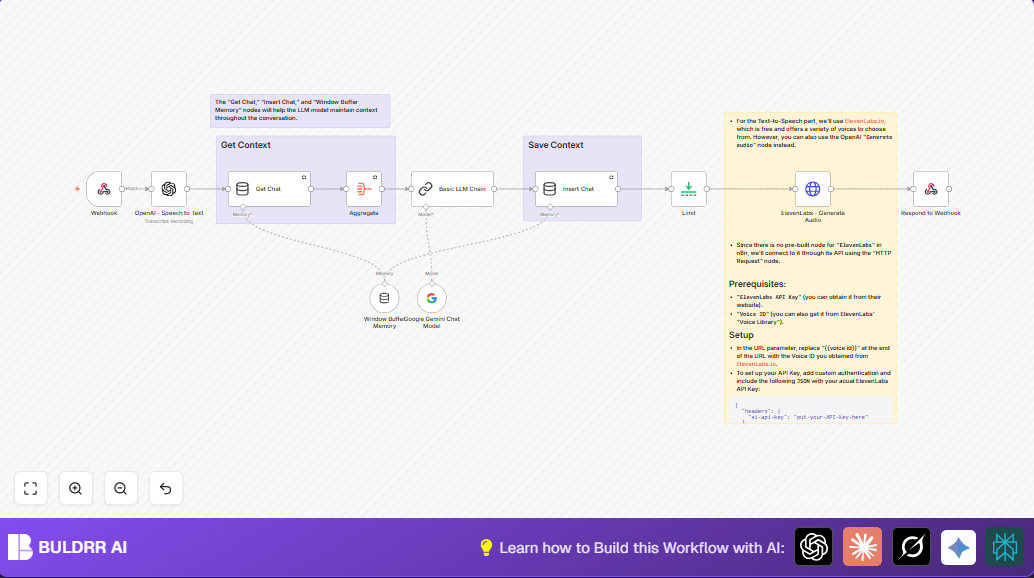Select the Google Gemini Chat Model node
This screenshot has width=1034, height=578.
pos(431,299)
